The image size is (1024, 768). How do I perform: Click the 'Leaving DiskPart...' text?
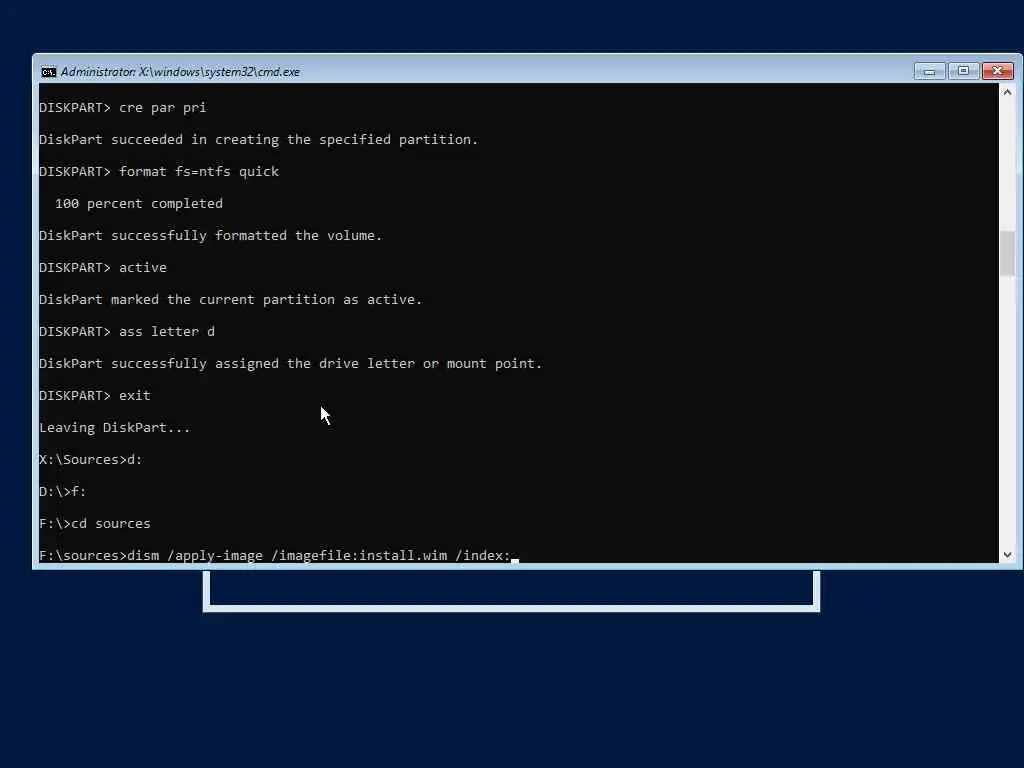(115, 428)
